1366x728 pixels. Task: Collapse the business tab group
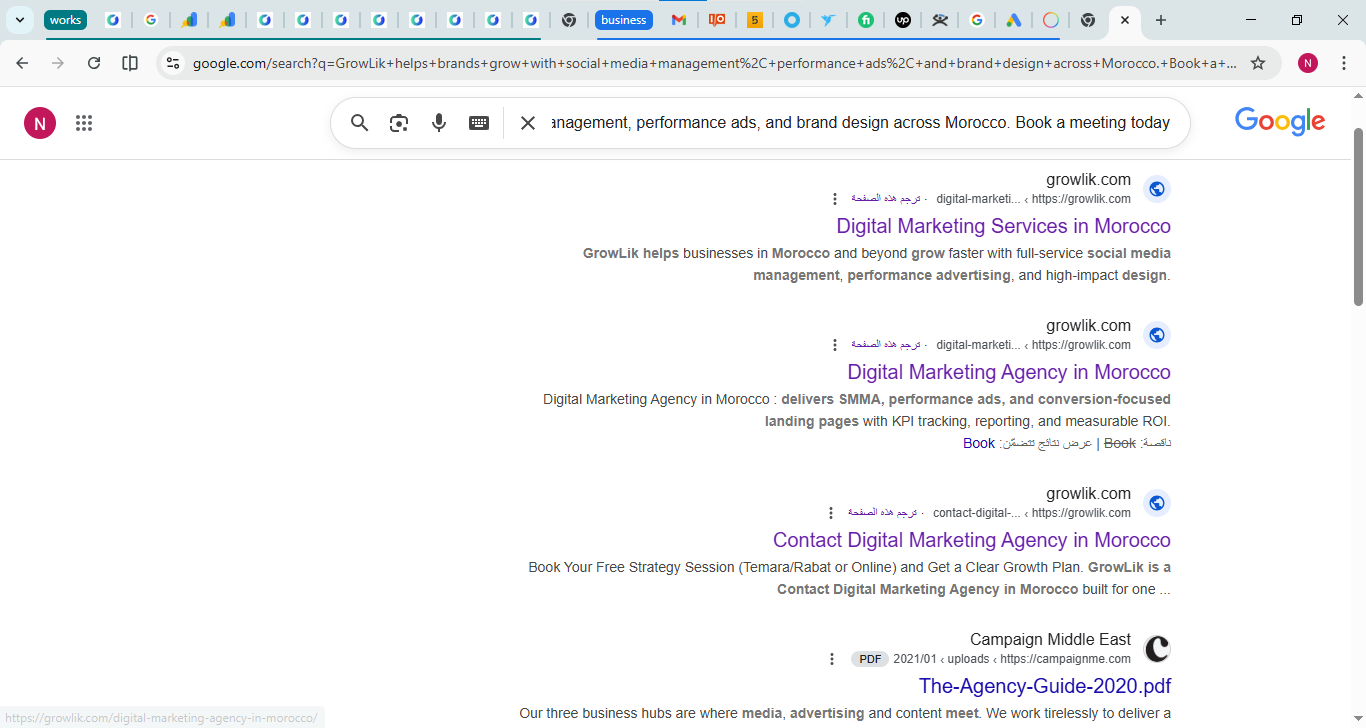(x=624, y=20)
